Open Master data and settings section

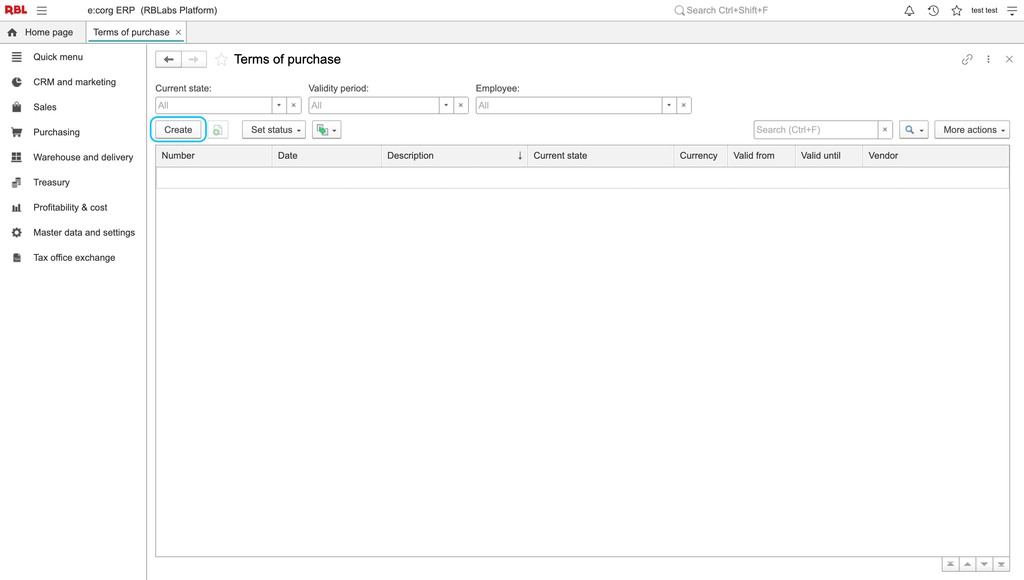[84, 233]
